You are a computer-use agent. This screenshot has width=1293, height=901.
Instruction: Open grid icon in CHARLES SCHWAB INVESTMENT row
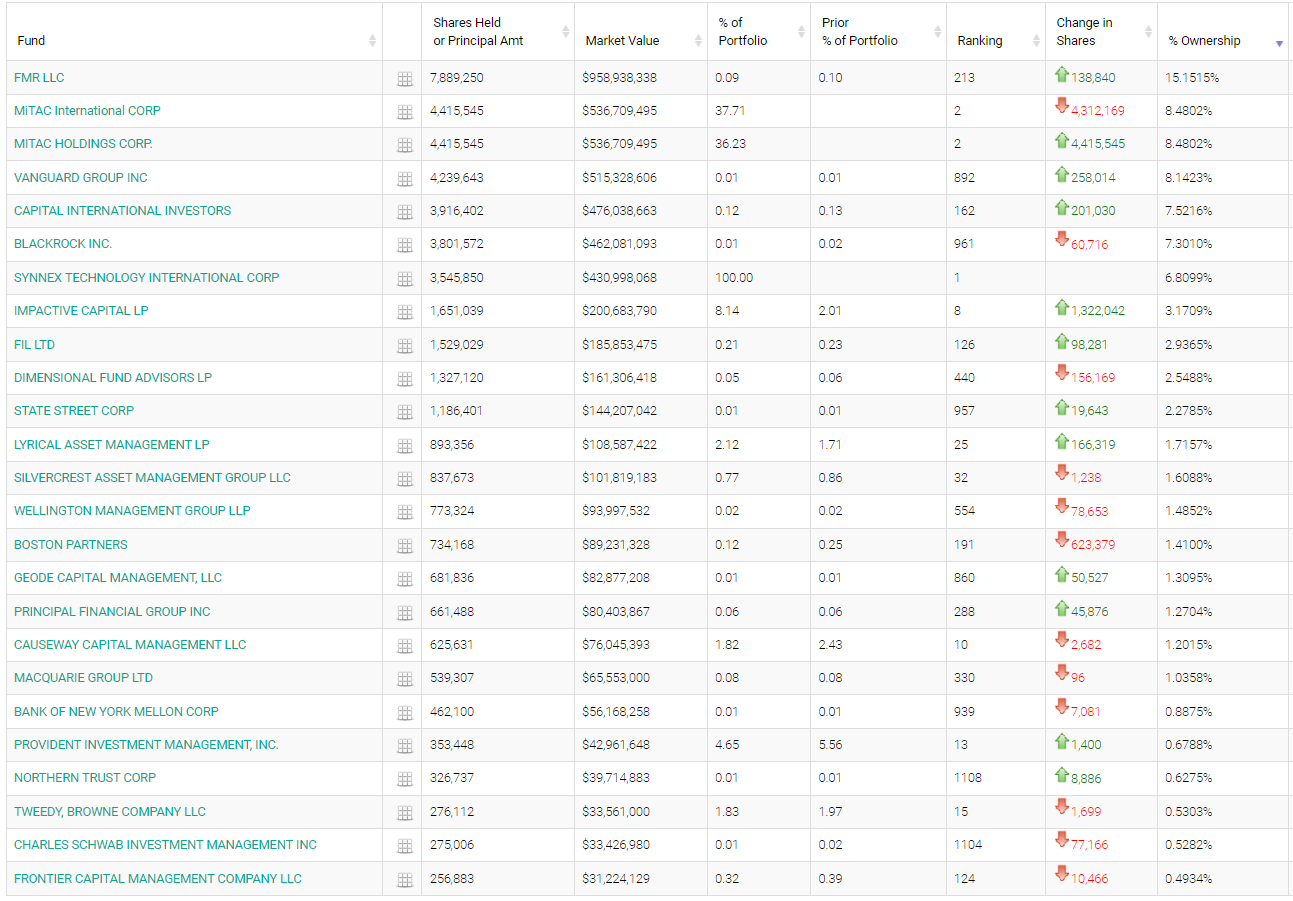coord(405,846)
